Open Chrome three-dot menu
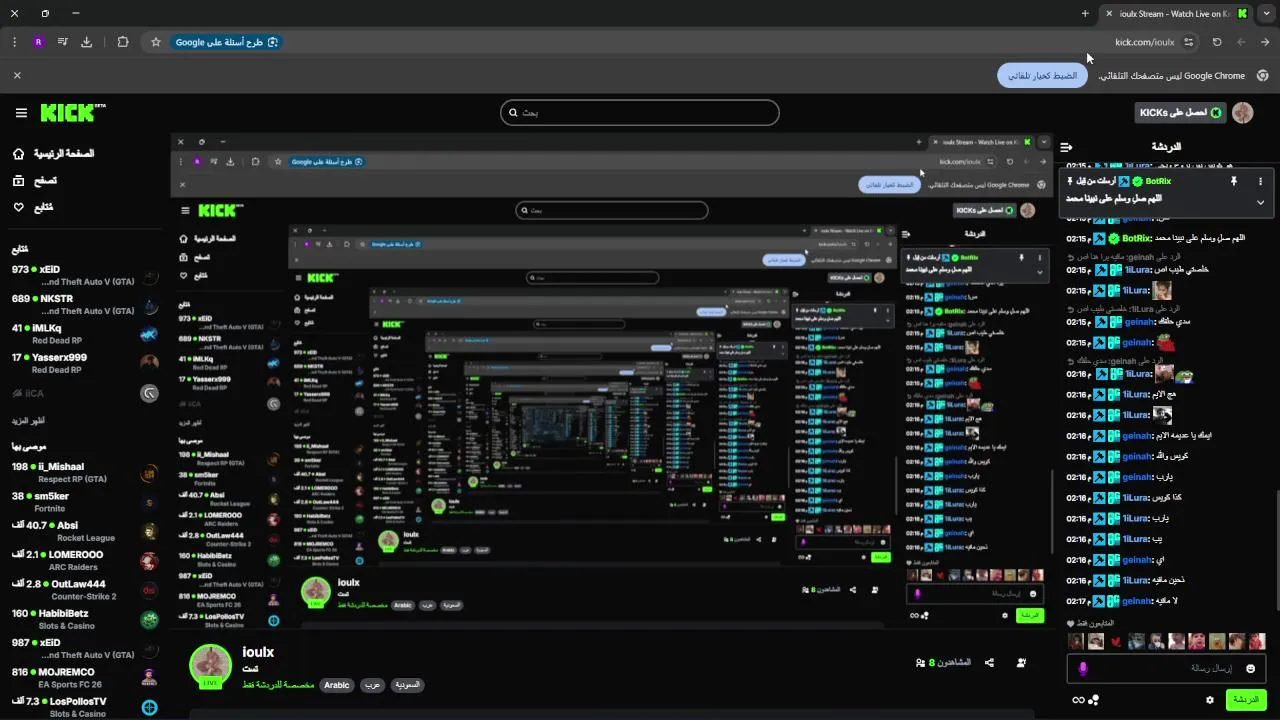Screen dimensions: 1280x720 14,42
